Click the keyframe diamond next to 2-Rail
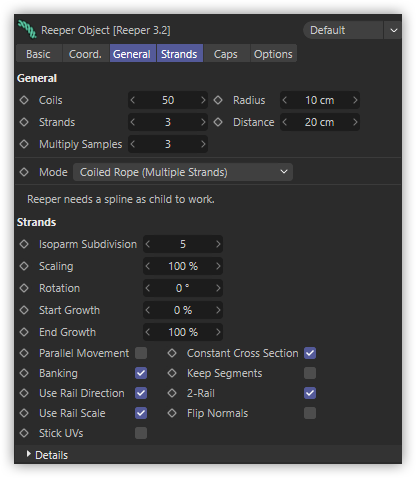 pos(172,393)
